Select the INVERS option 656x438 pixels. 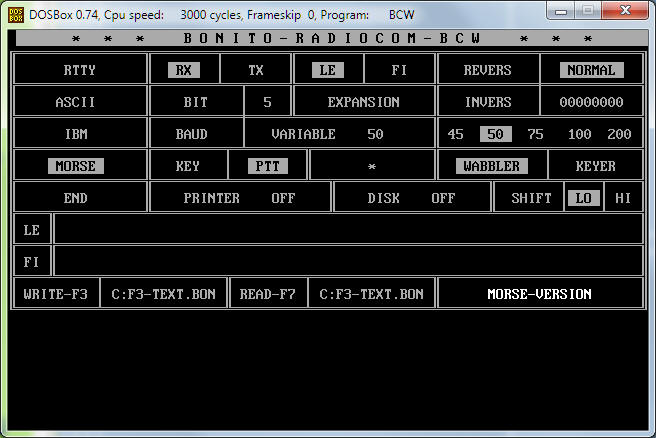click(x=488, y=102)
